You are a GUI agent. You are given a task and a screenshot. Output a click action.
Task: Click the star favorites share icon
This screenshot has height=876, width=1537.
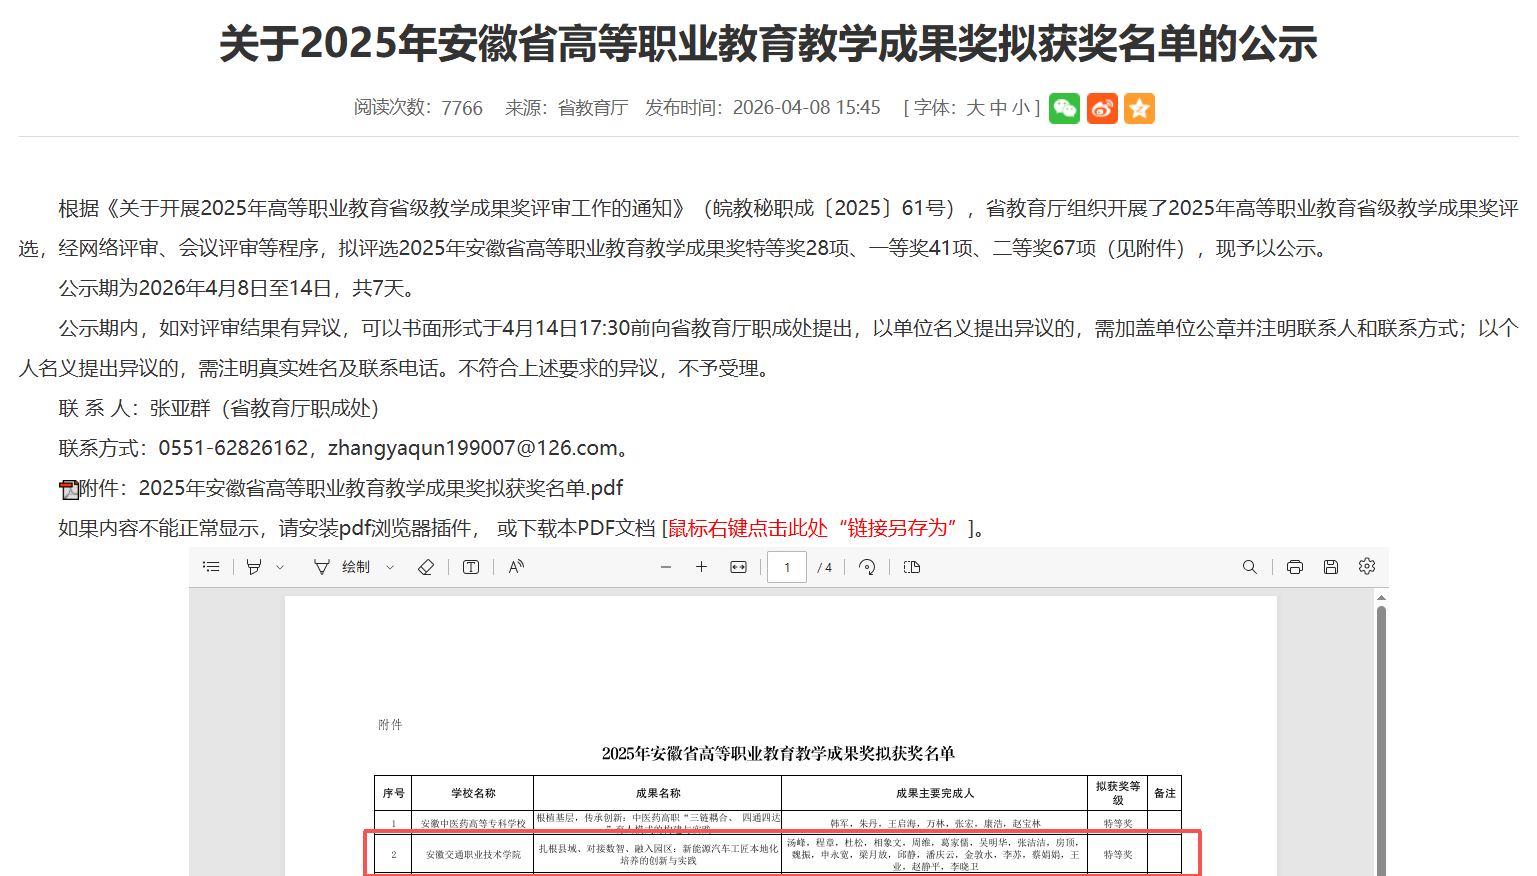click(x=1139, y=108)
